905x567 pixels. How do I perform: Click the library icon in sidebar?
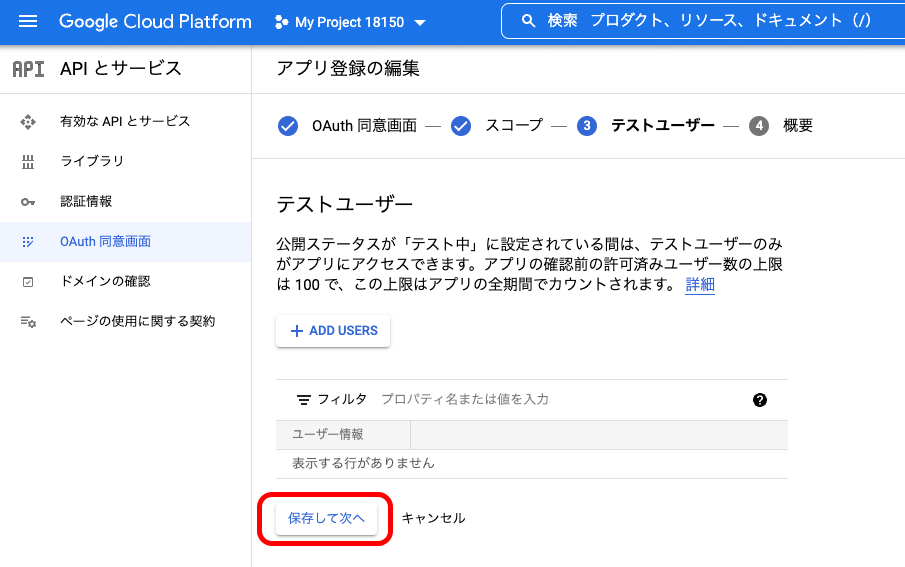coord(28,161)
